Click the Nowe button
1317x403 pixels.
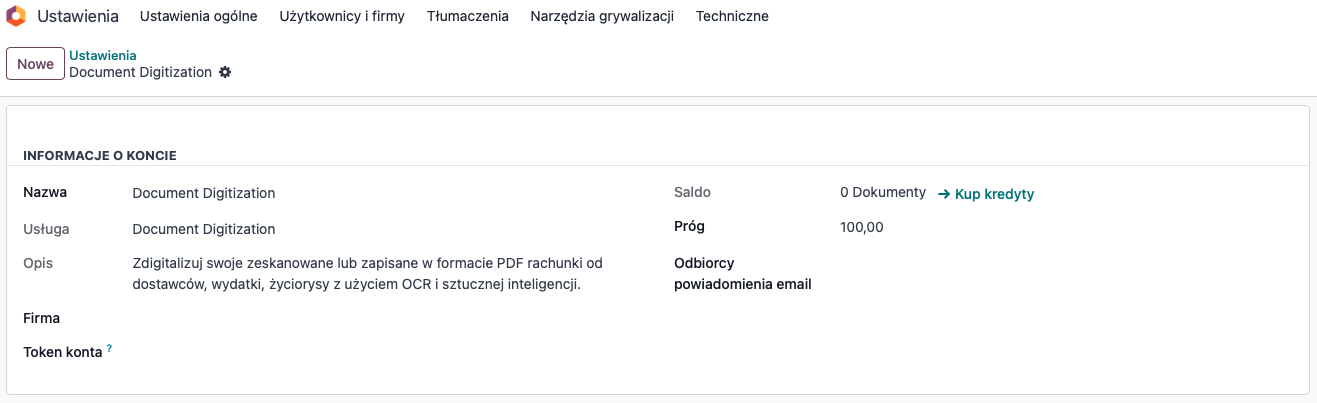[35, 64]
